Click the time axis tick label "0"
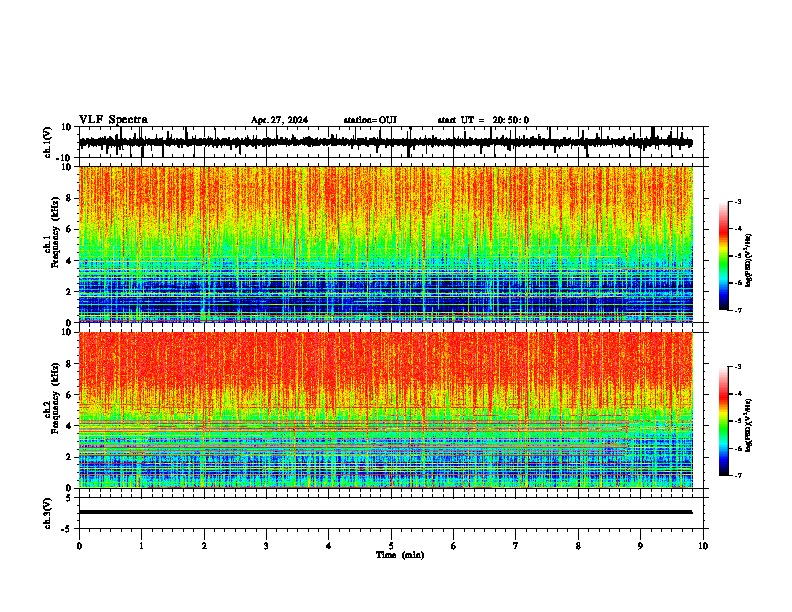Screen dimensions: 792x612 [x=79, y=546]
